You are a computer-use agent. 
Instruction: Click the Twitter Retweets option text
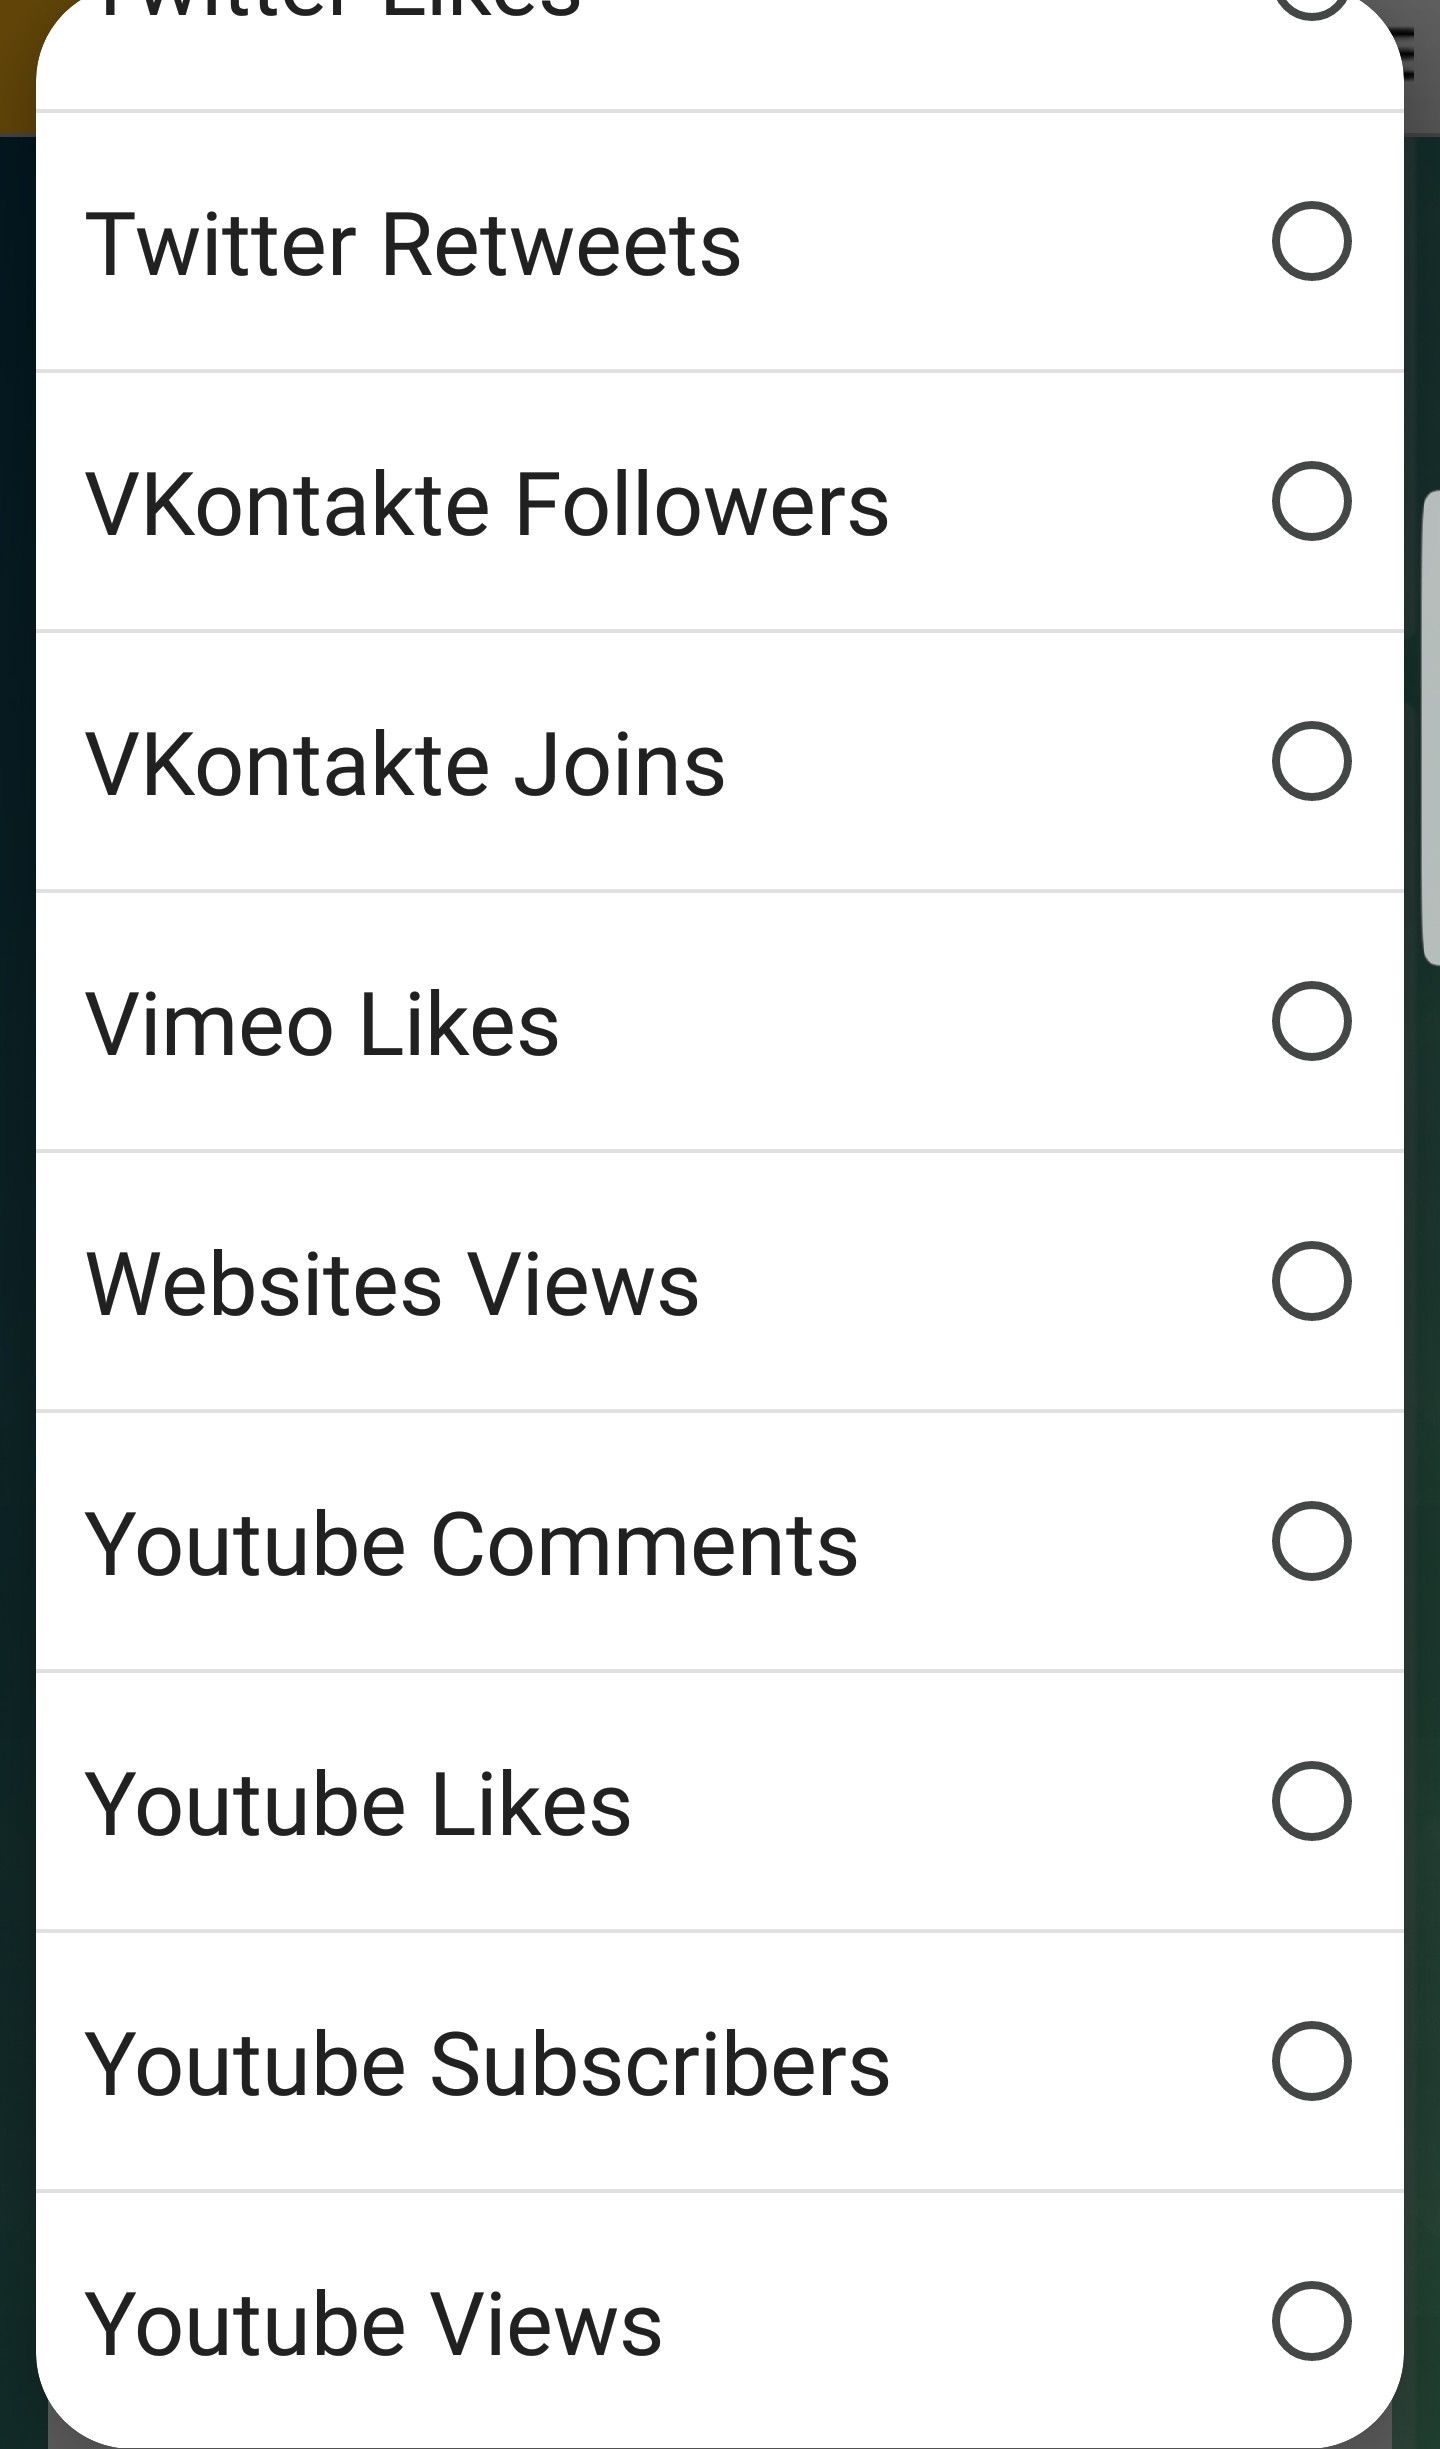pos(413,245)
